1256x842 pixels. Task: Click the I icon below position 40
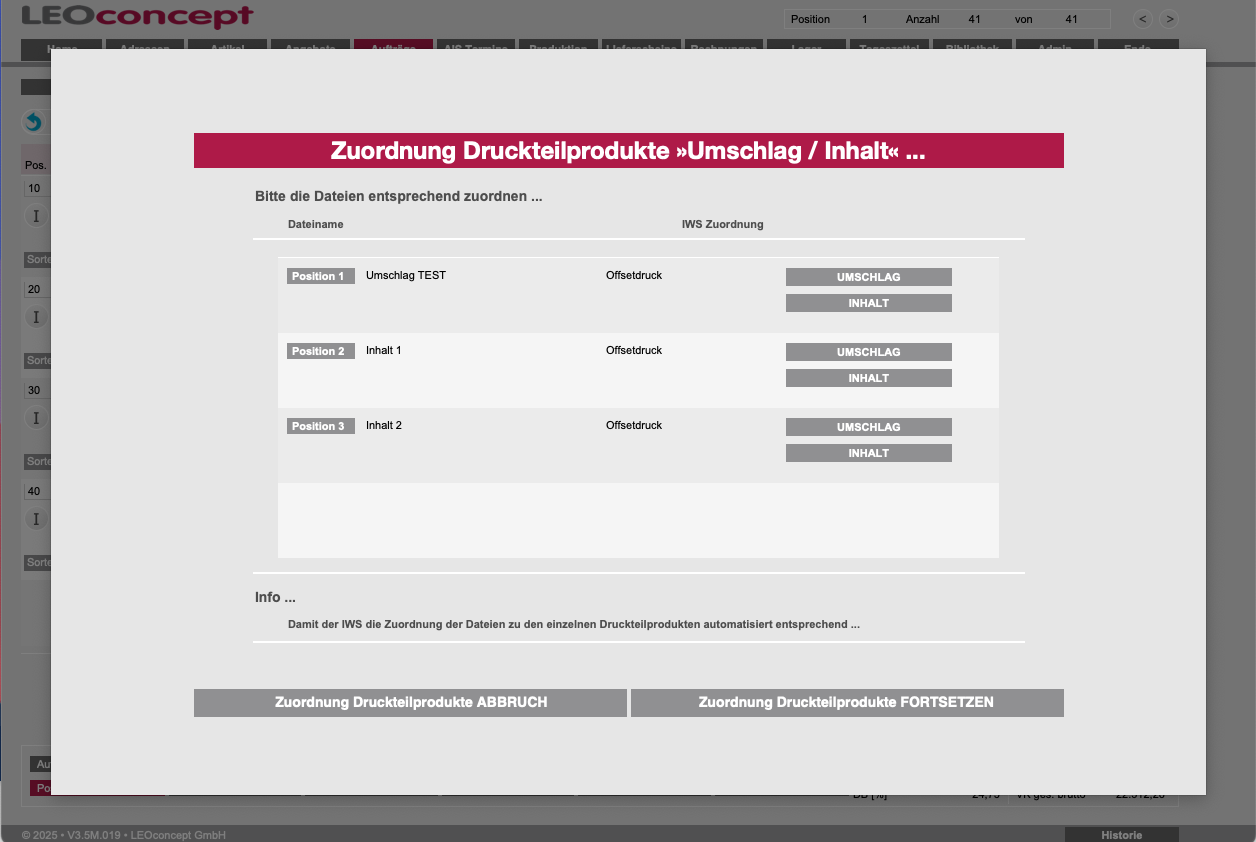click(x=36, y=519)
